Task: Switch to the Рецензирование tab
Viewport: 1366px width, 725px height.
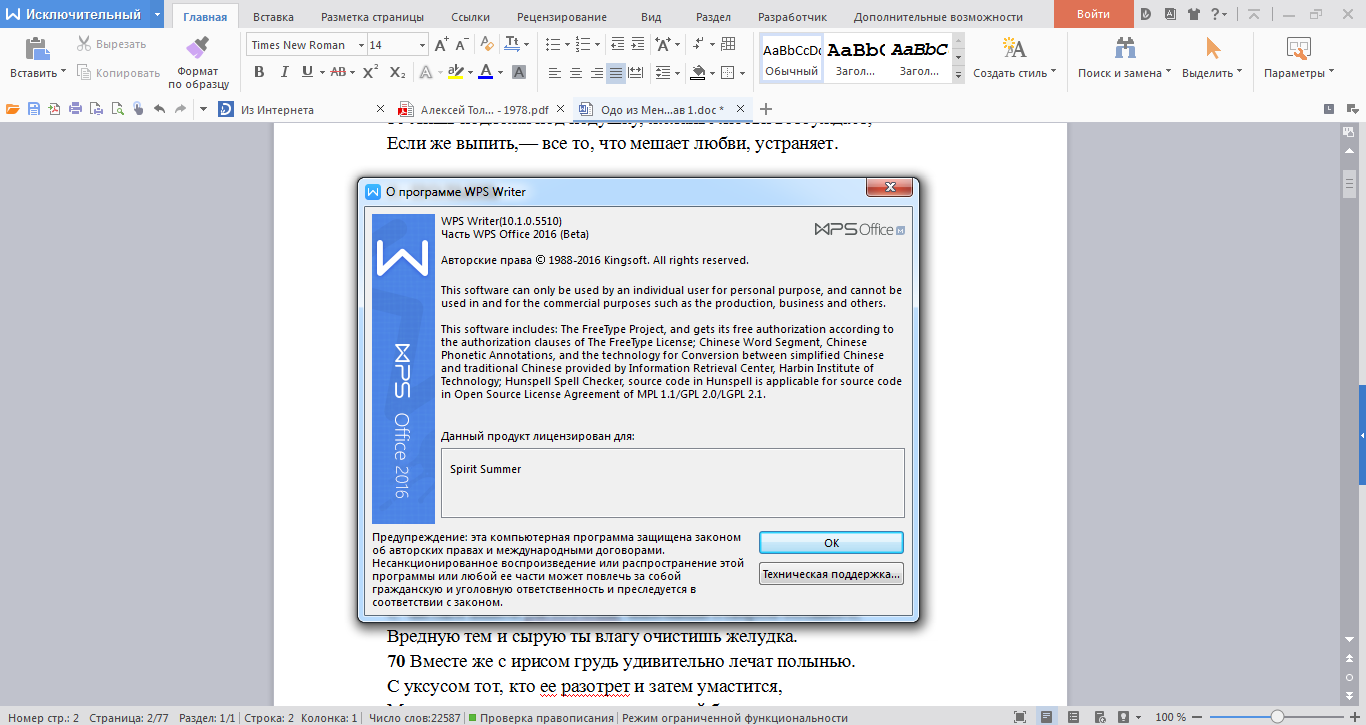Action: tap(561, 17)
